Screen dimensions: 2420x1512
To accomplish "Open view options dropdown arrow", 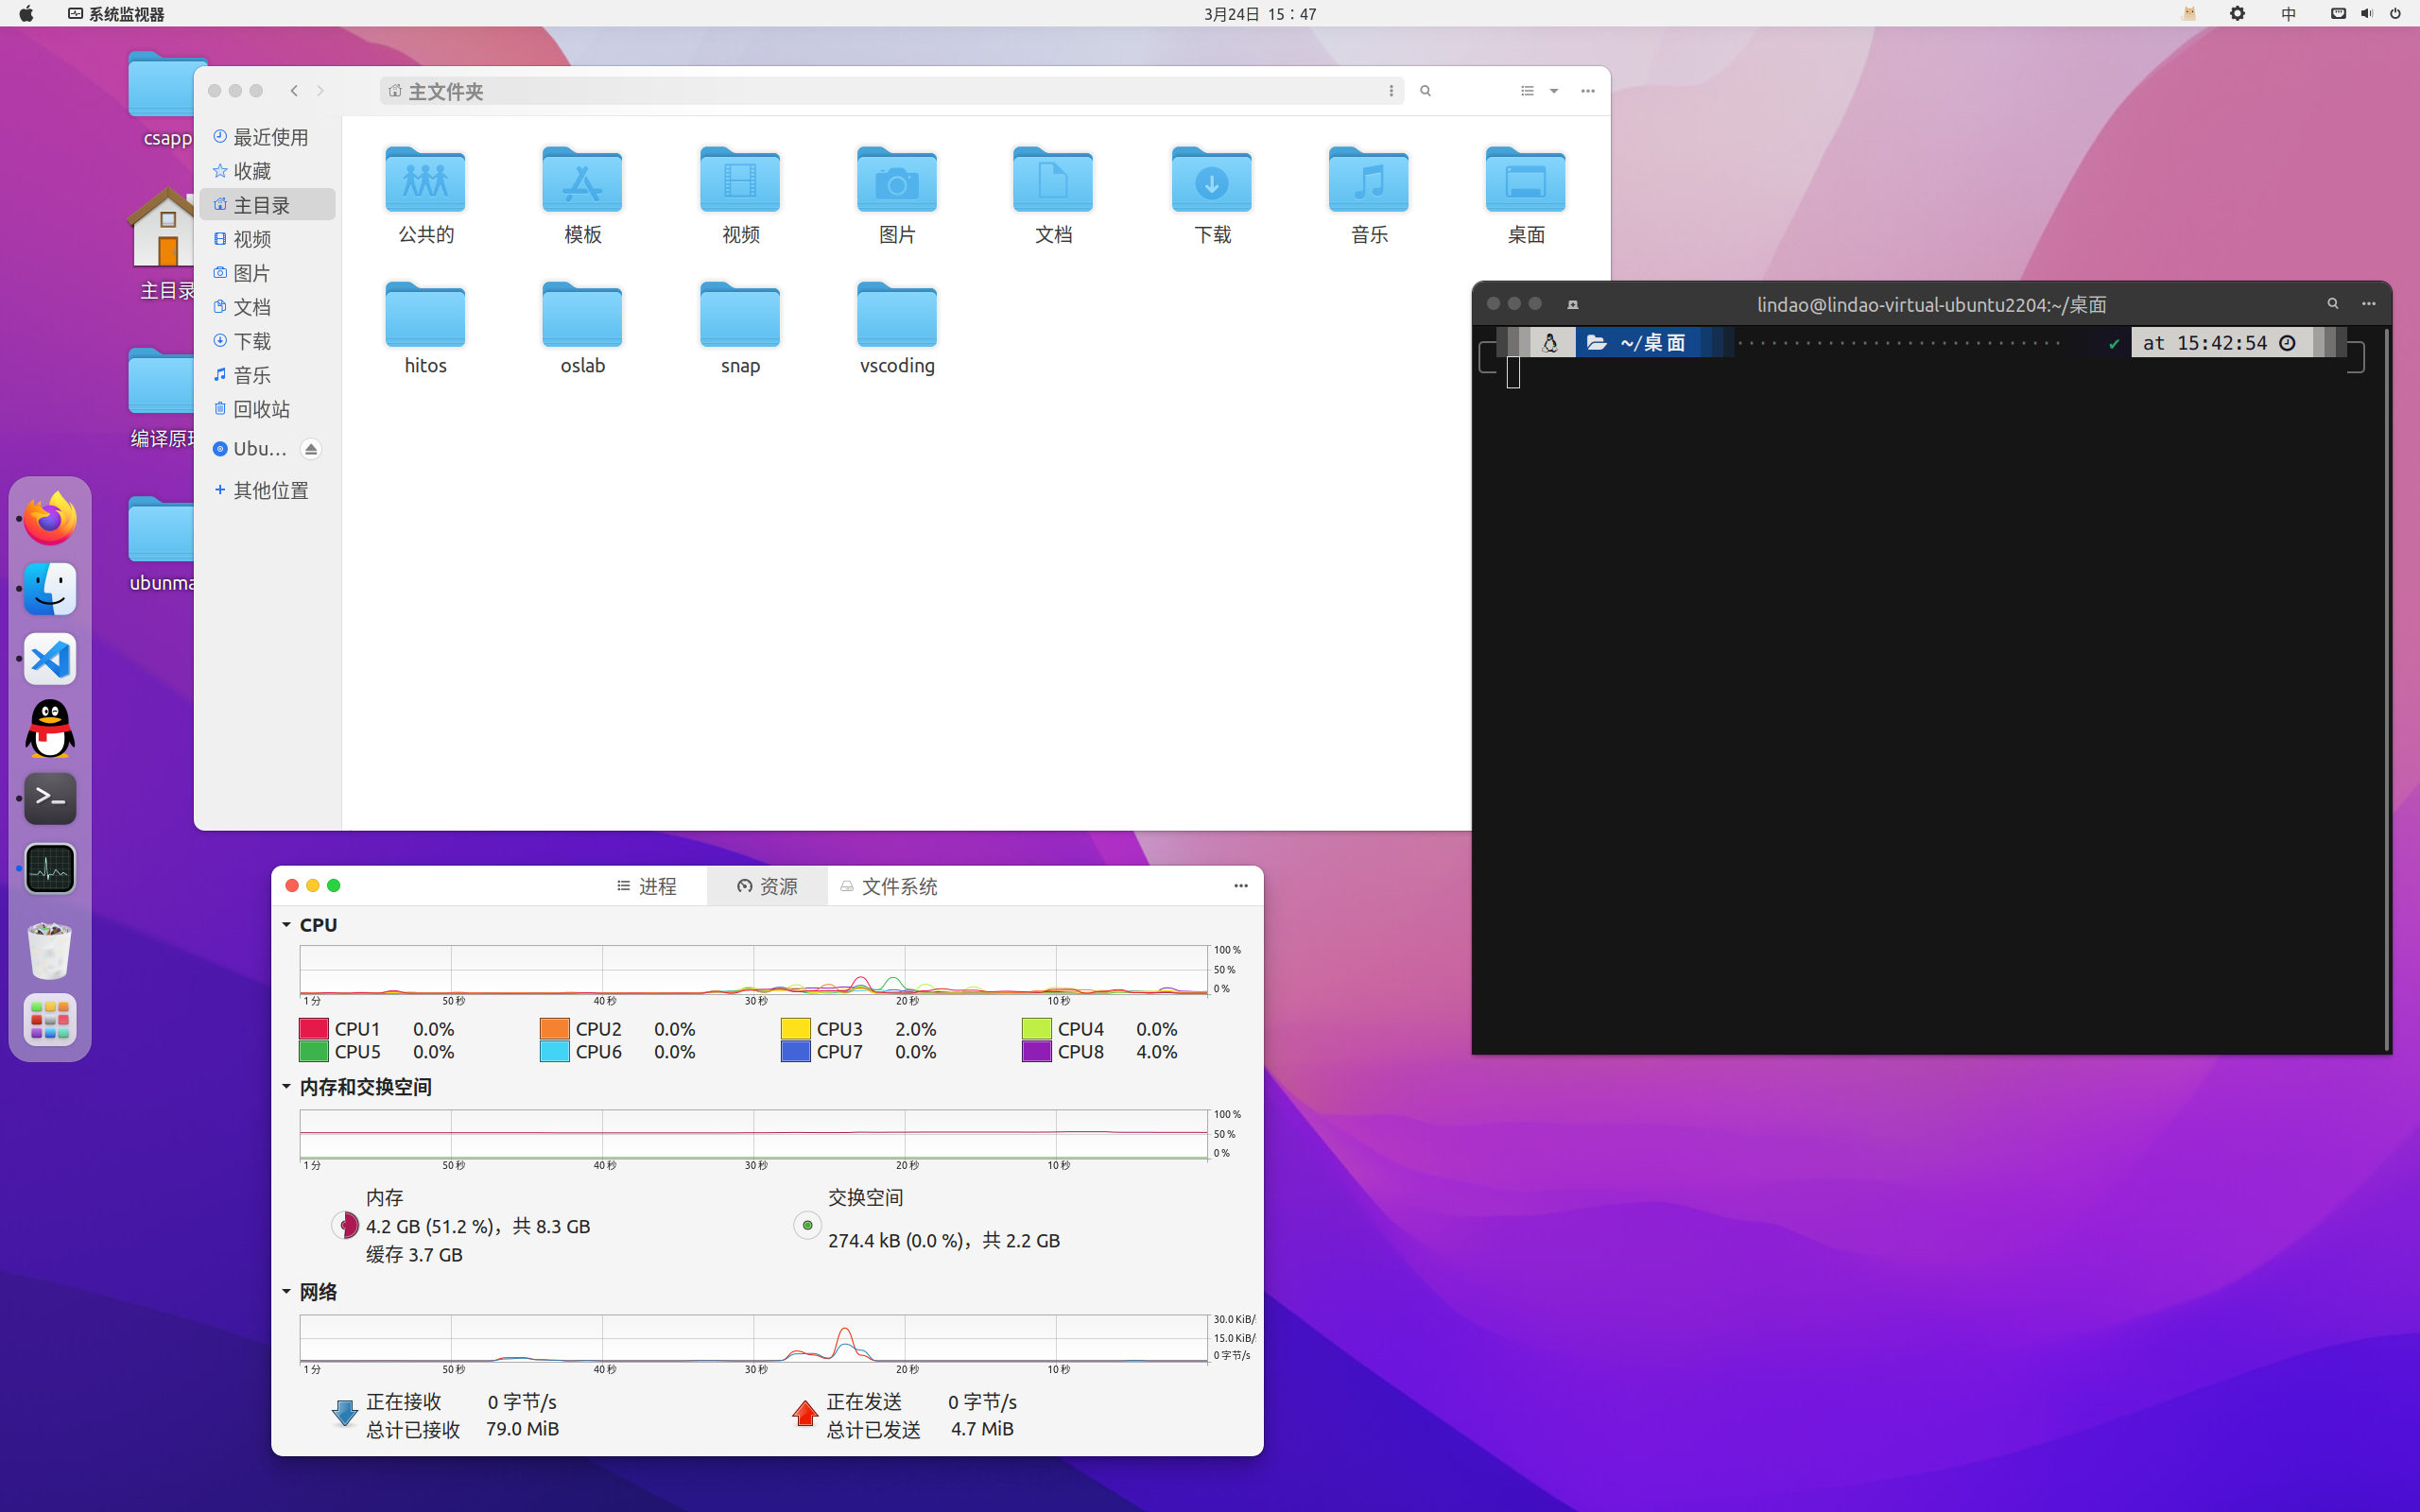I will [1554, 91].
